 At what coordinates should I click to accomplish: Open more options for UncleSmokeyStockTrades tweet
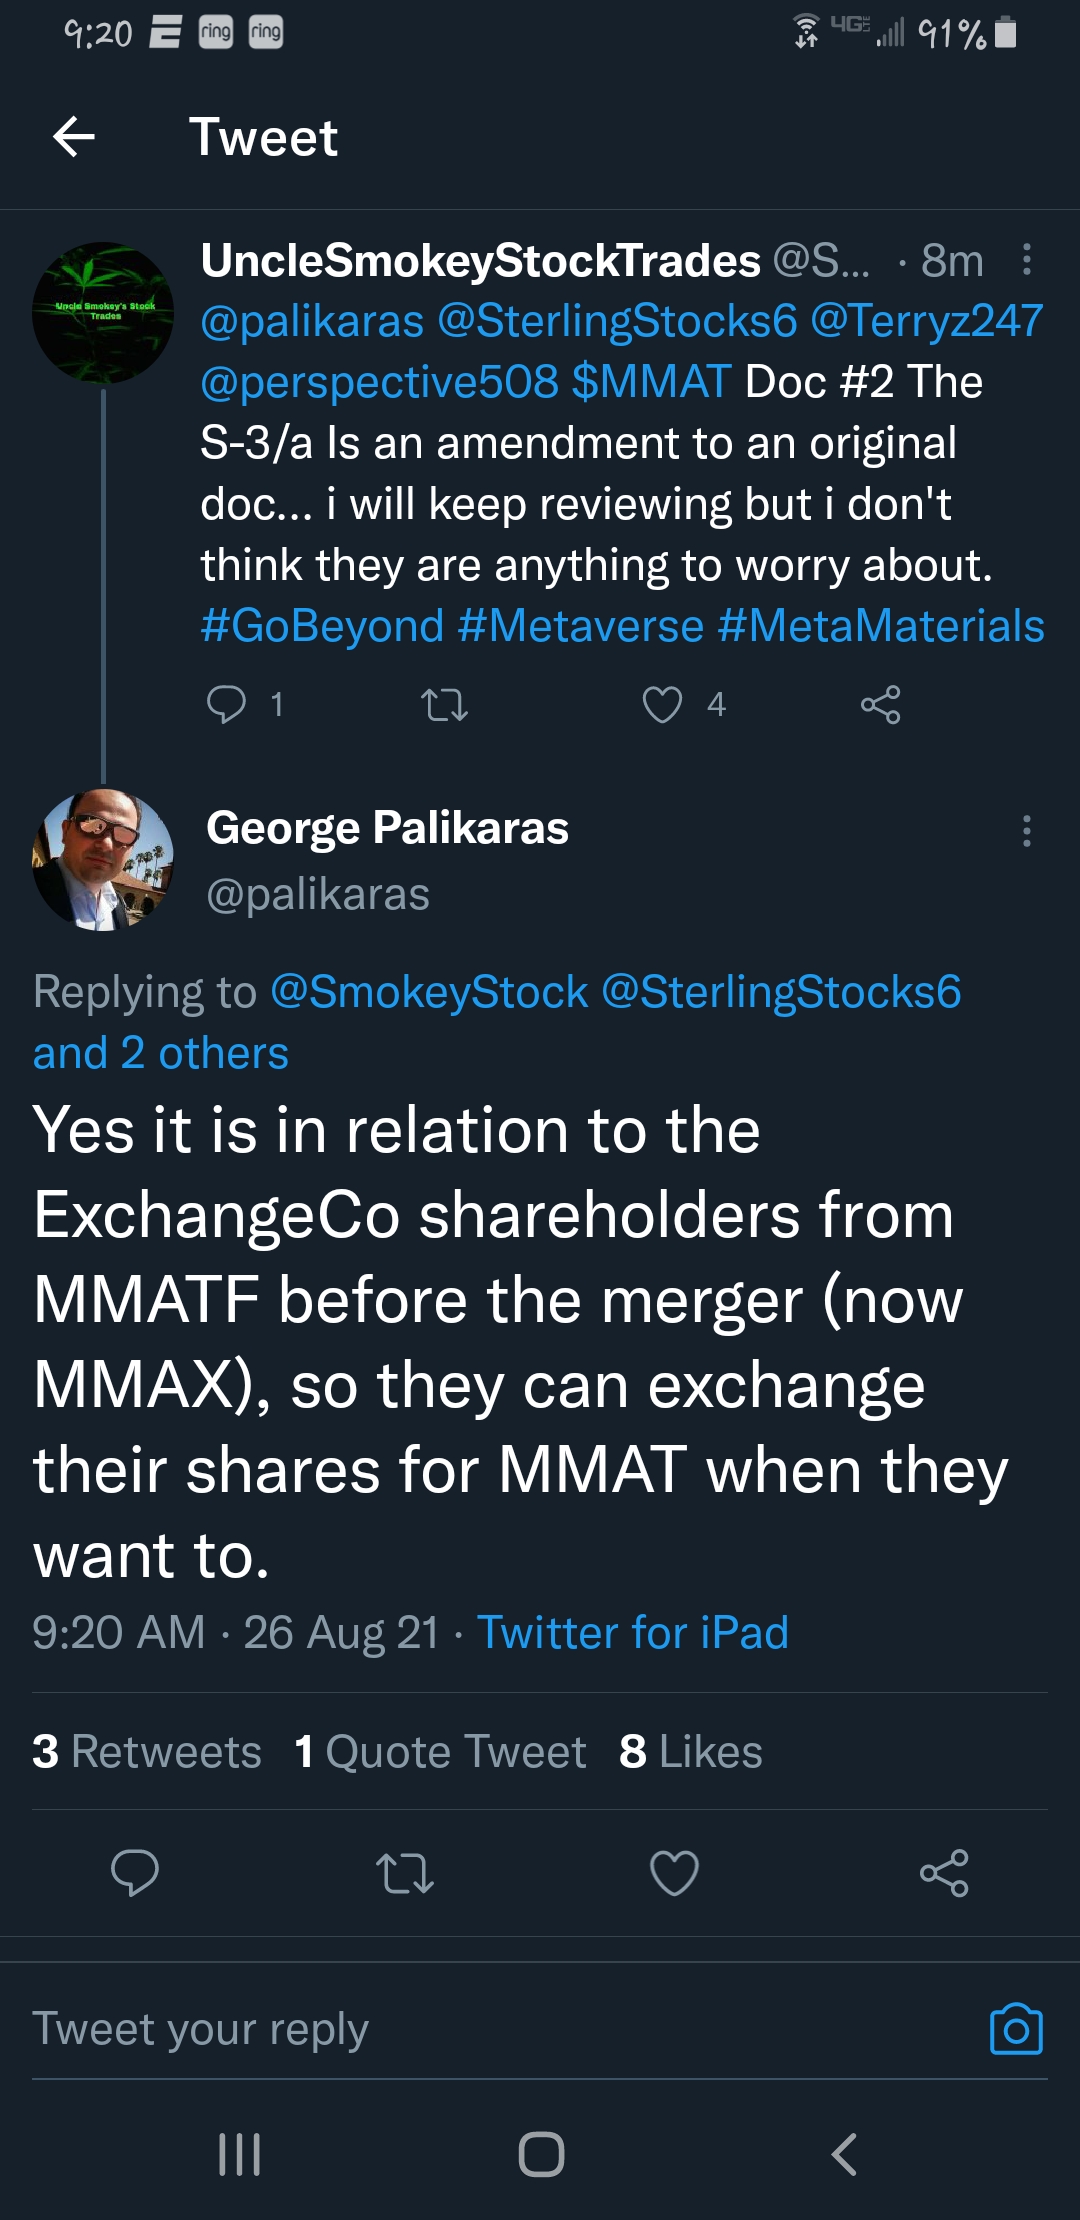pyautogui.click(x=1027, y=260)
